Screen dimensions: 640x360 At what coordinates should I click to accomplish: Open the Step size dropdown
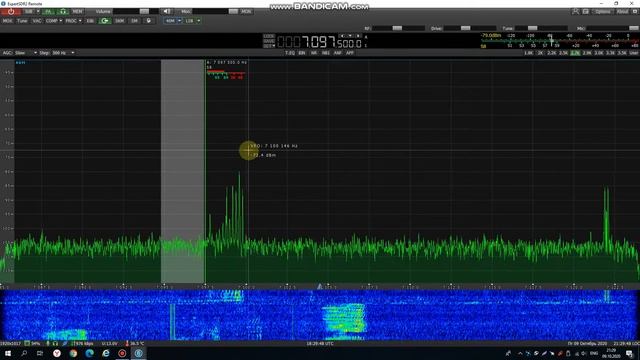[63, 53]
